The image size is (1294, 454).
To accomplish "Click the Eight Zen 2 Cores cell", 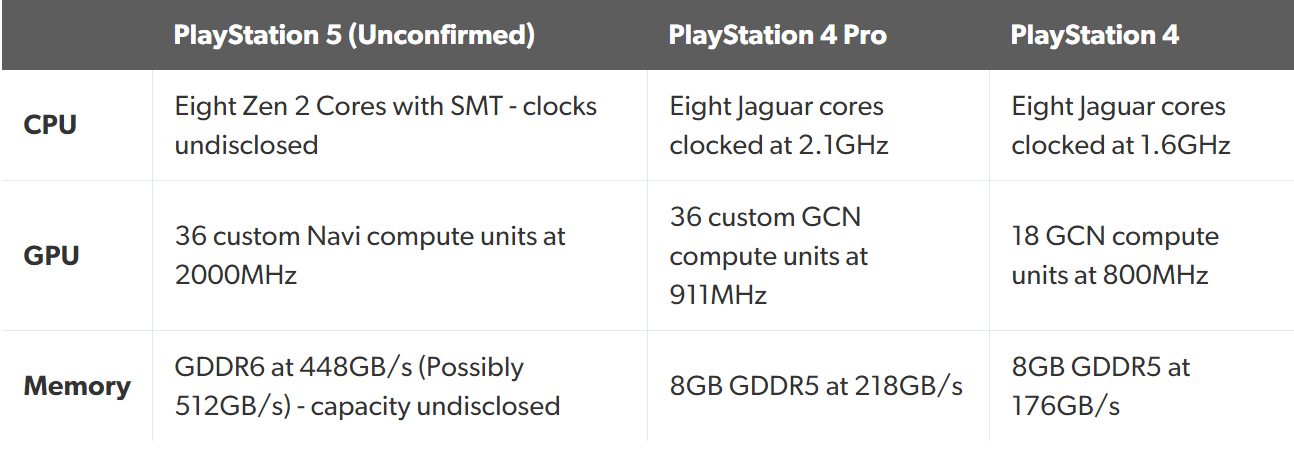I will click(385, 126).
